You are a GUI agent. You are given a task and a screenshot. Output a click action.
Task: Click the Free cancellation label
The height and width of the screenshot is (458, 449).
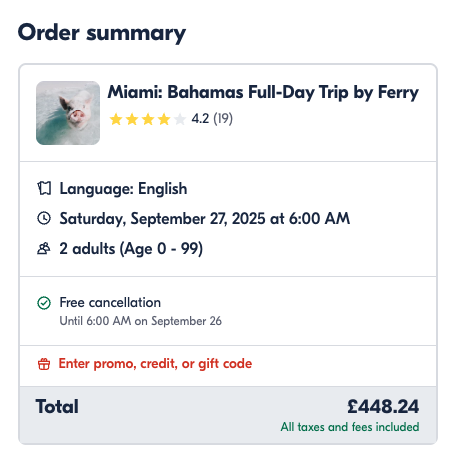[x=110, y=303]
